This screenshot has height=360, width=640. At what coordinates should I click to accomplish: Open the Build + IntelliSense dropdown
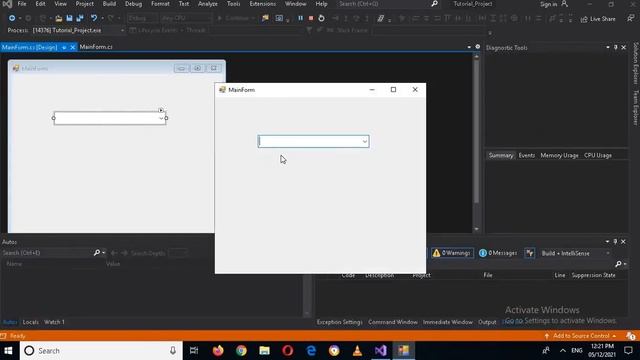(x=576, y=253)
